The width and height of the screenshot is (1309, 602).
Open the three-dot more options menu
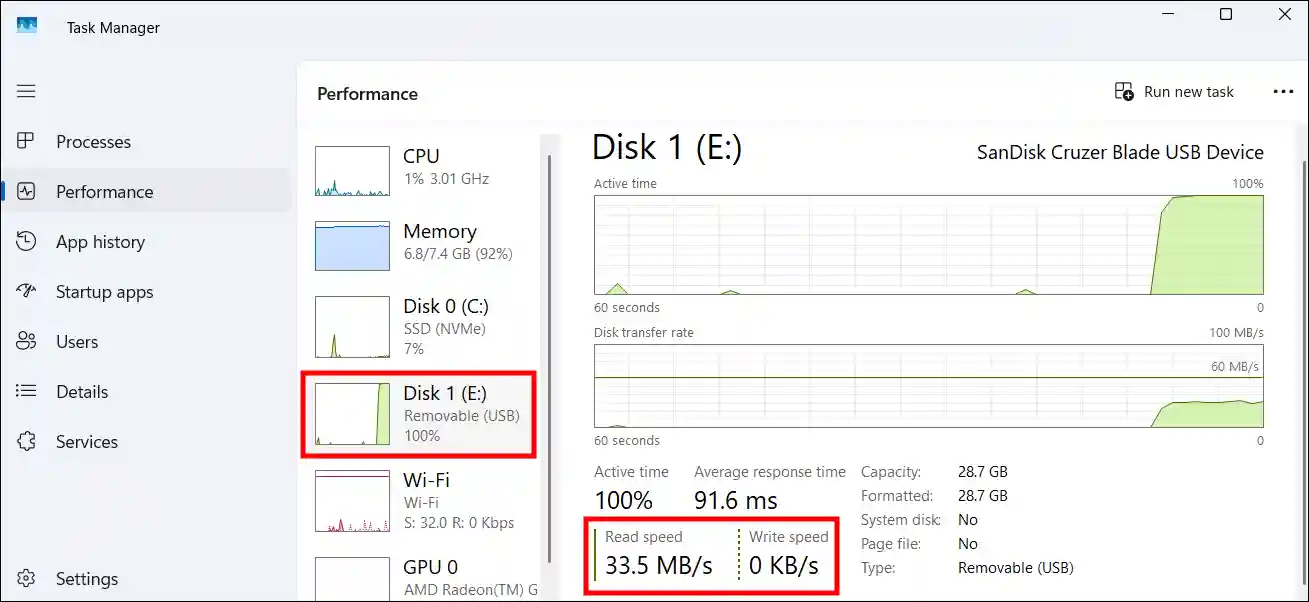pos(1283,91)
